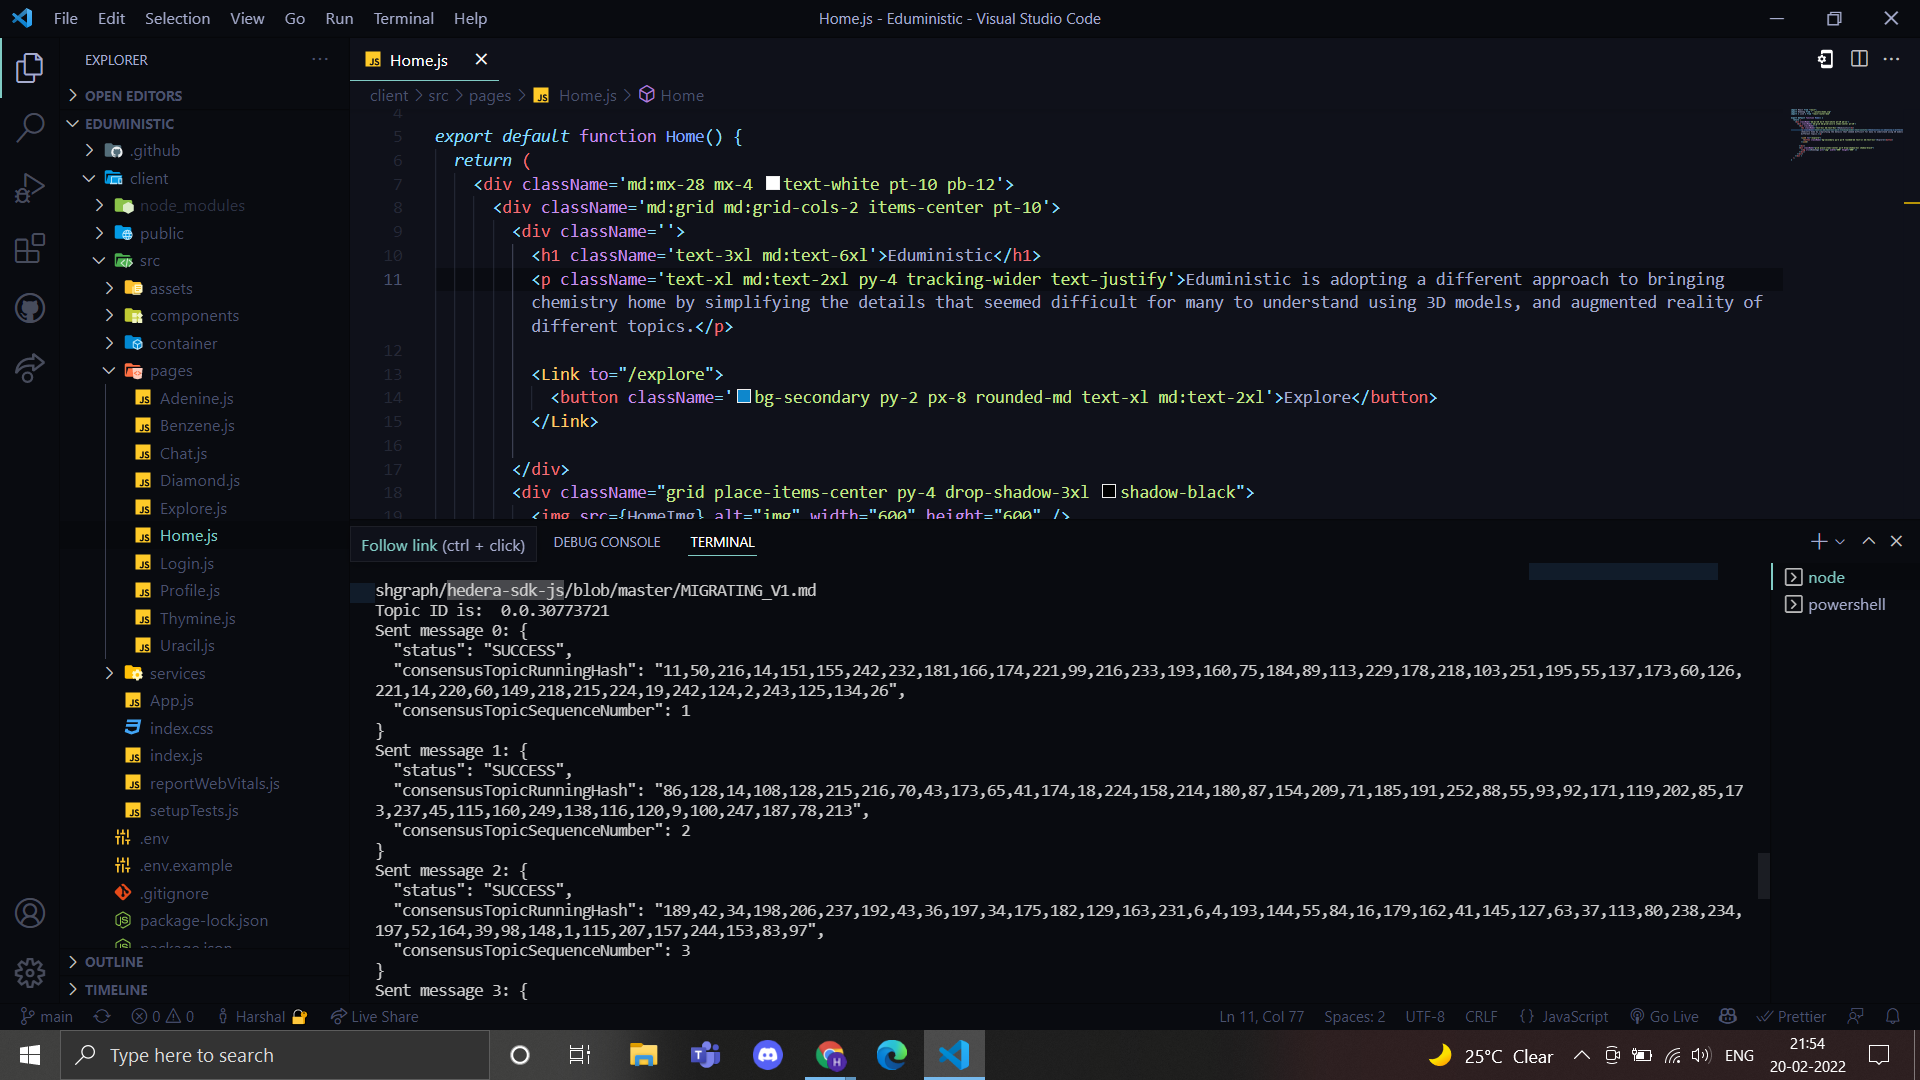The width and height of the screenshot is (1920, 1080).
Task: Collapse the pages folder
Action: (x=171, y=370)
